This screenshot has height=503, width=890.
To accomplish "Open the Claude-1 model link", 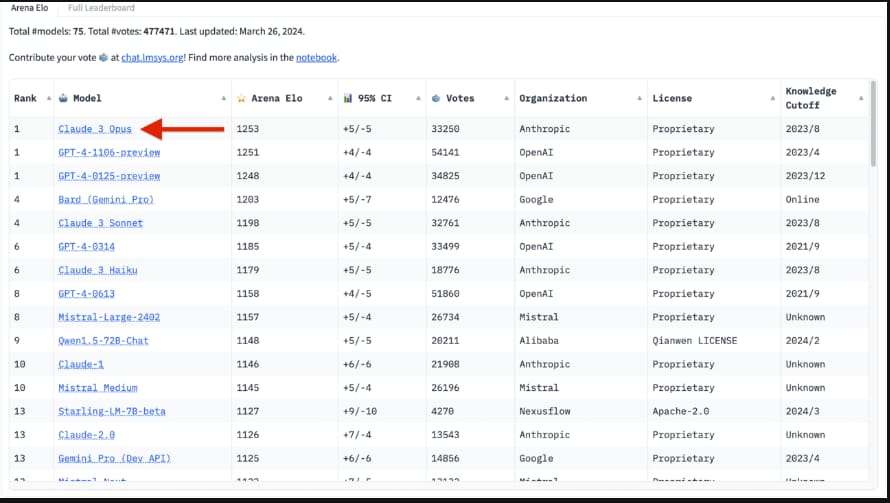I will tap(81, 364).
